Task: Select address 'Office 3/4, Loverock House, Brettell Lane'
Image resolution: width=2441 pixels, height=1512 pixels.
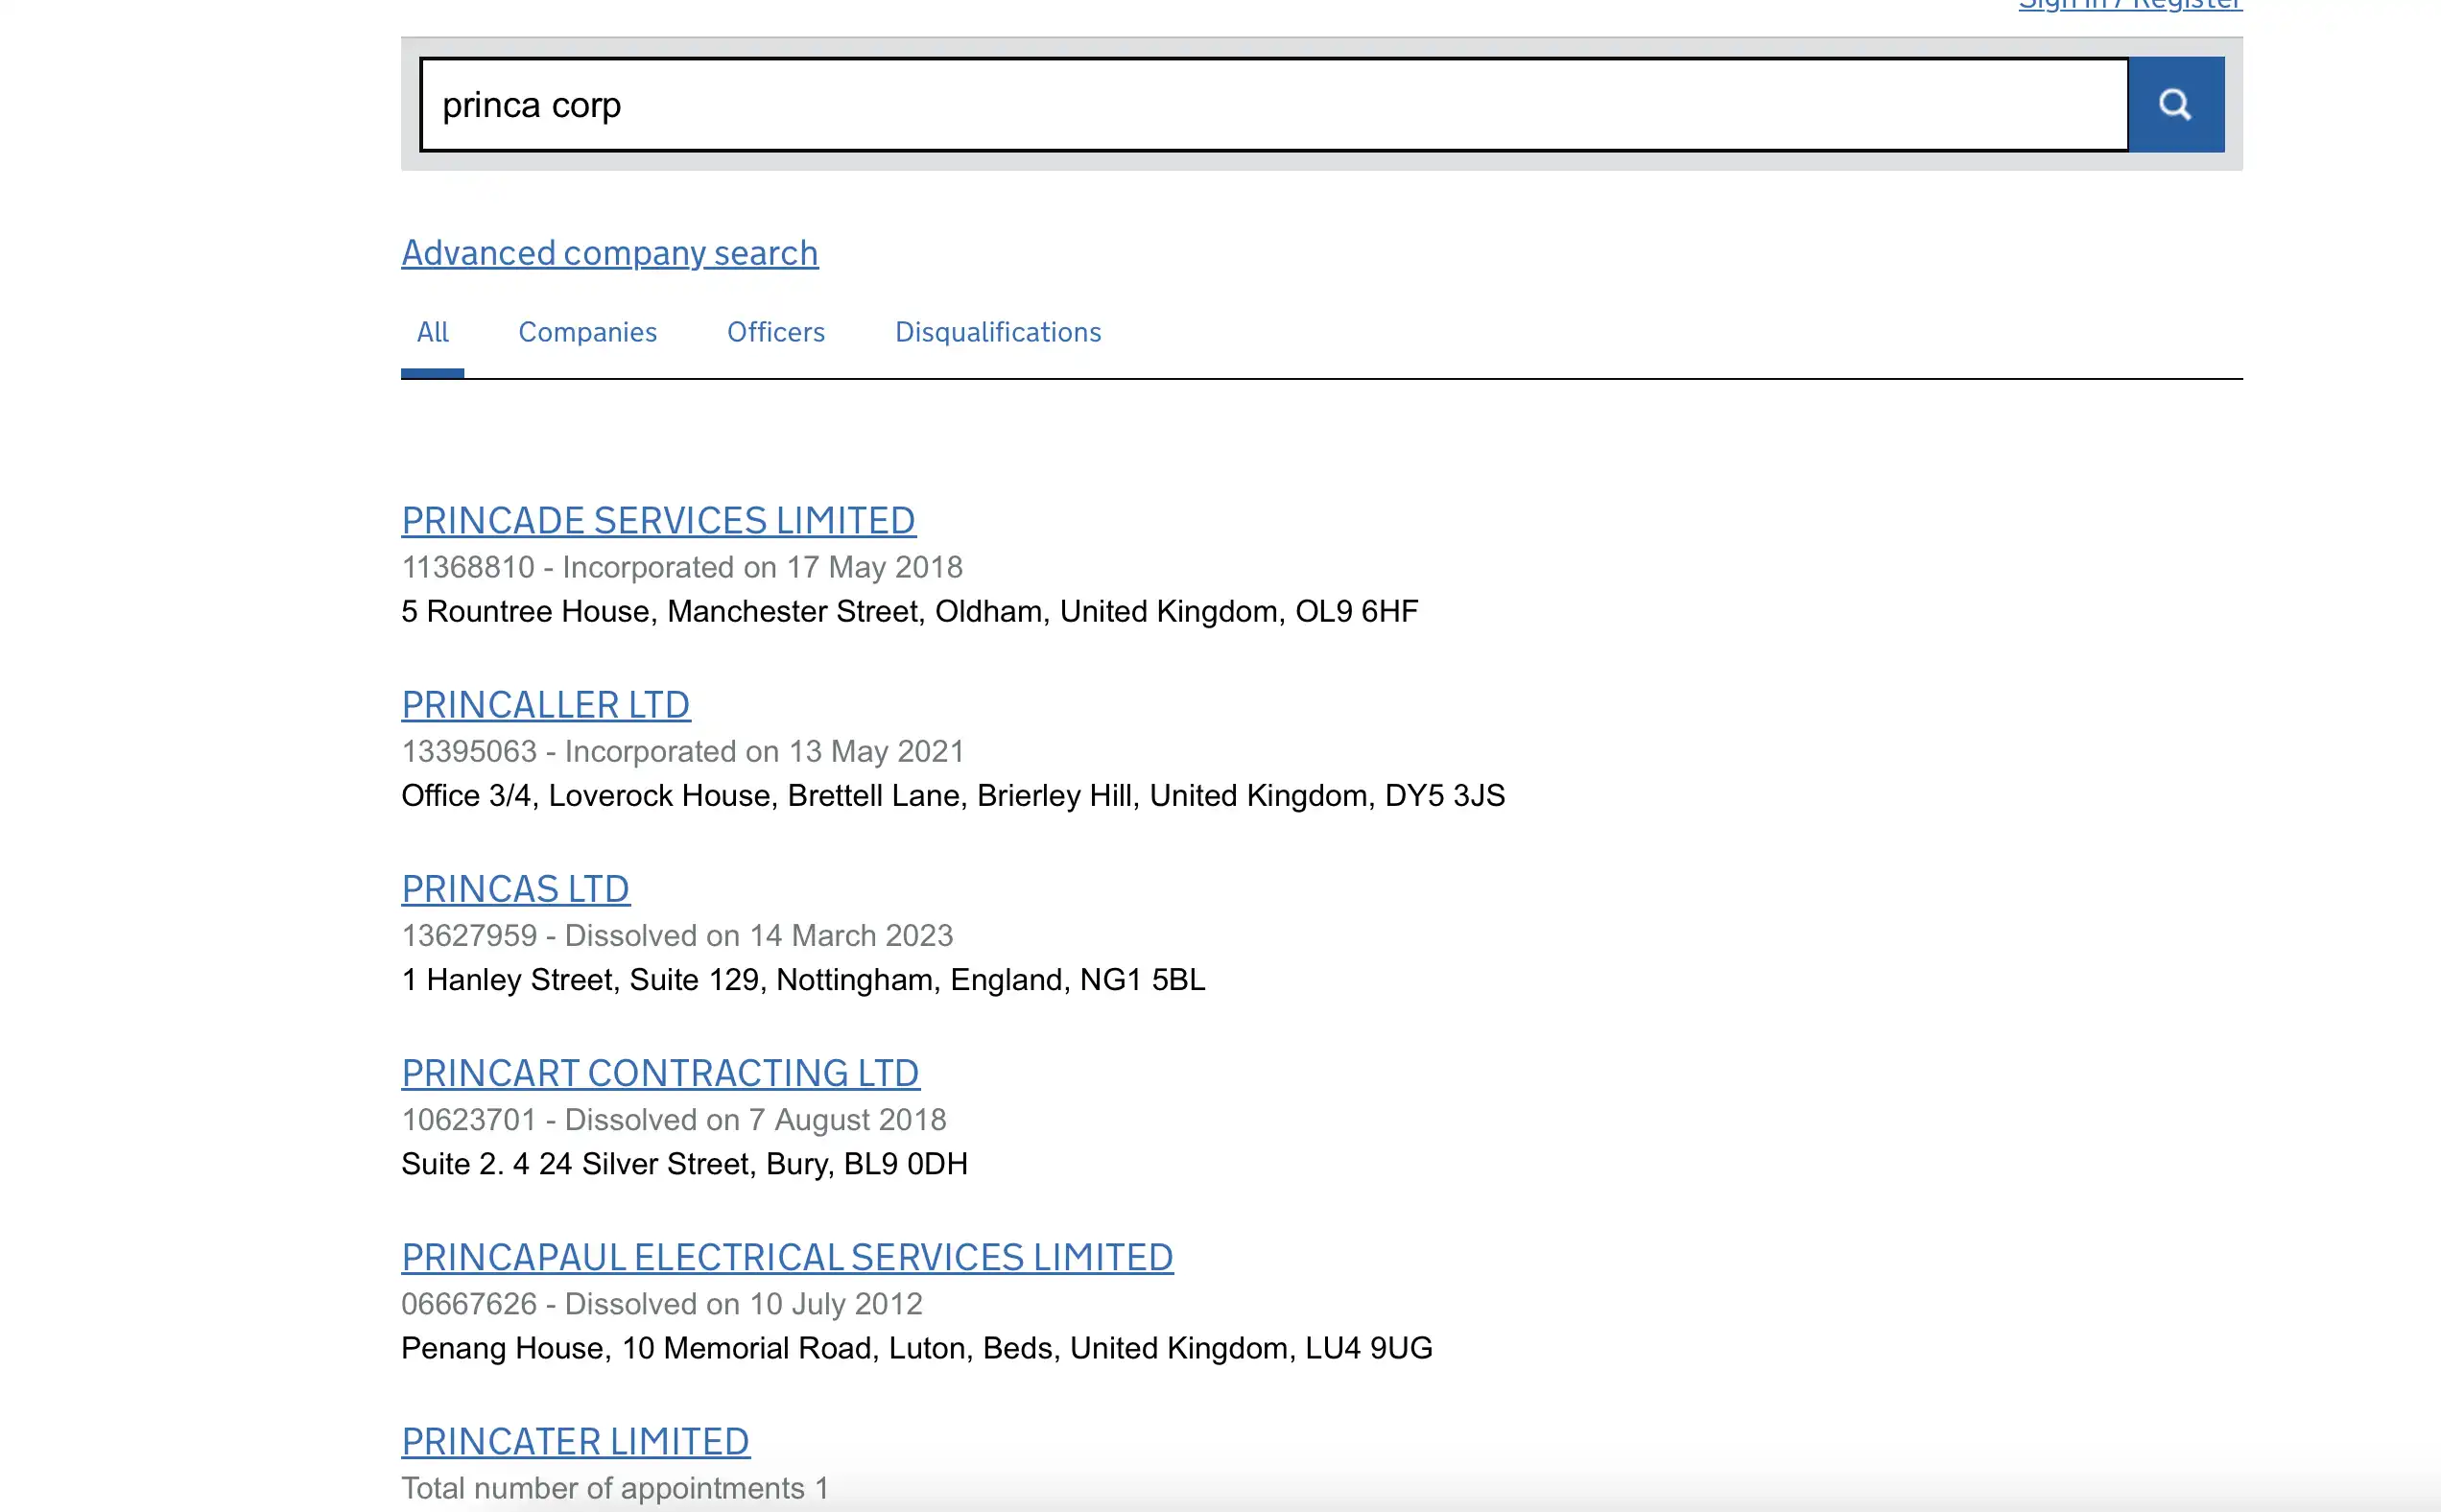Action: coord(684,795)
